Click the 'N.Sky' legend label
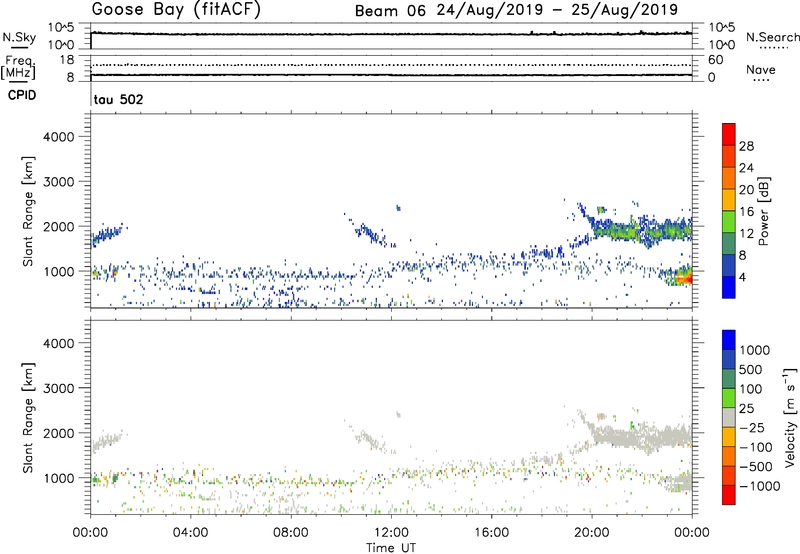 [19, 37]
